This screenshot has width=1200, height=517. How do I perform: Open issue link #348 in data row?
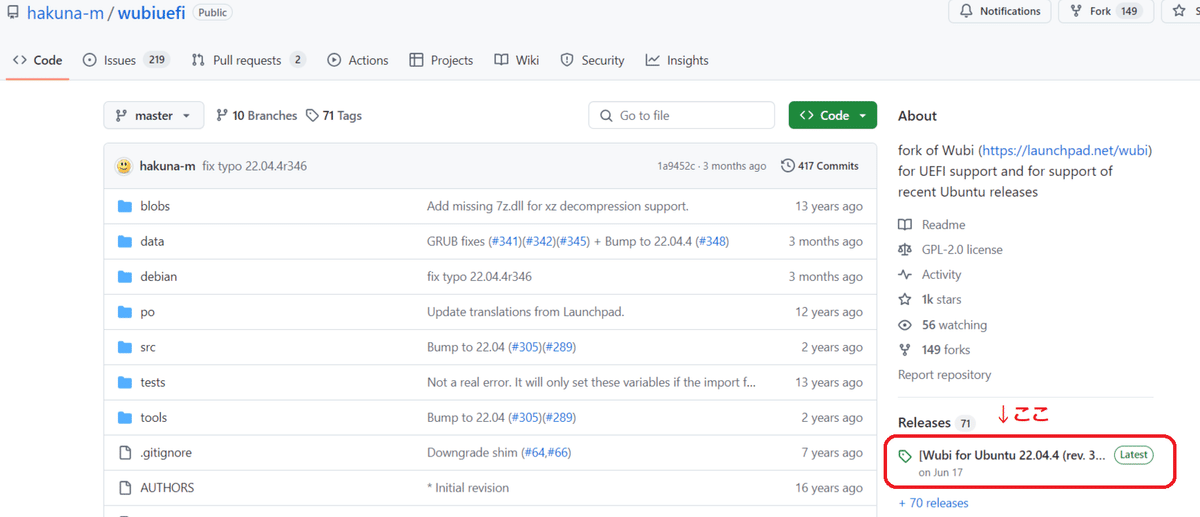pos(711,241)
